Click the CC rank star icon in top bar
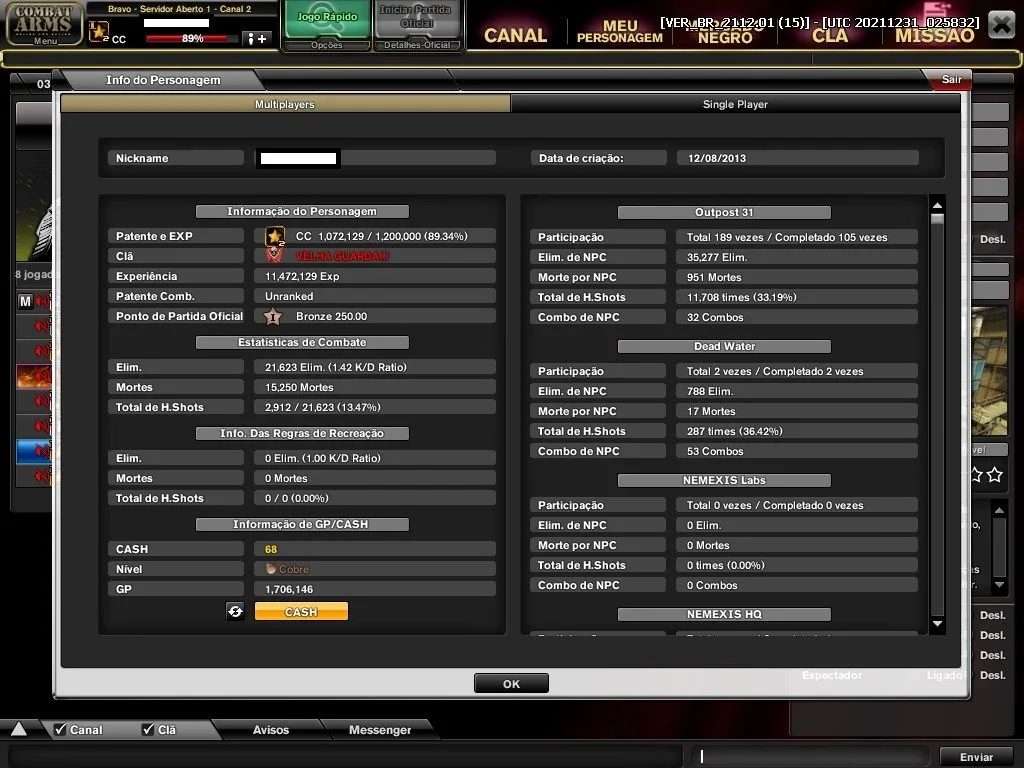 click(99, 31)
